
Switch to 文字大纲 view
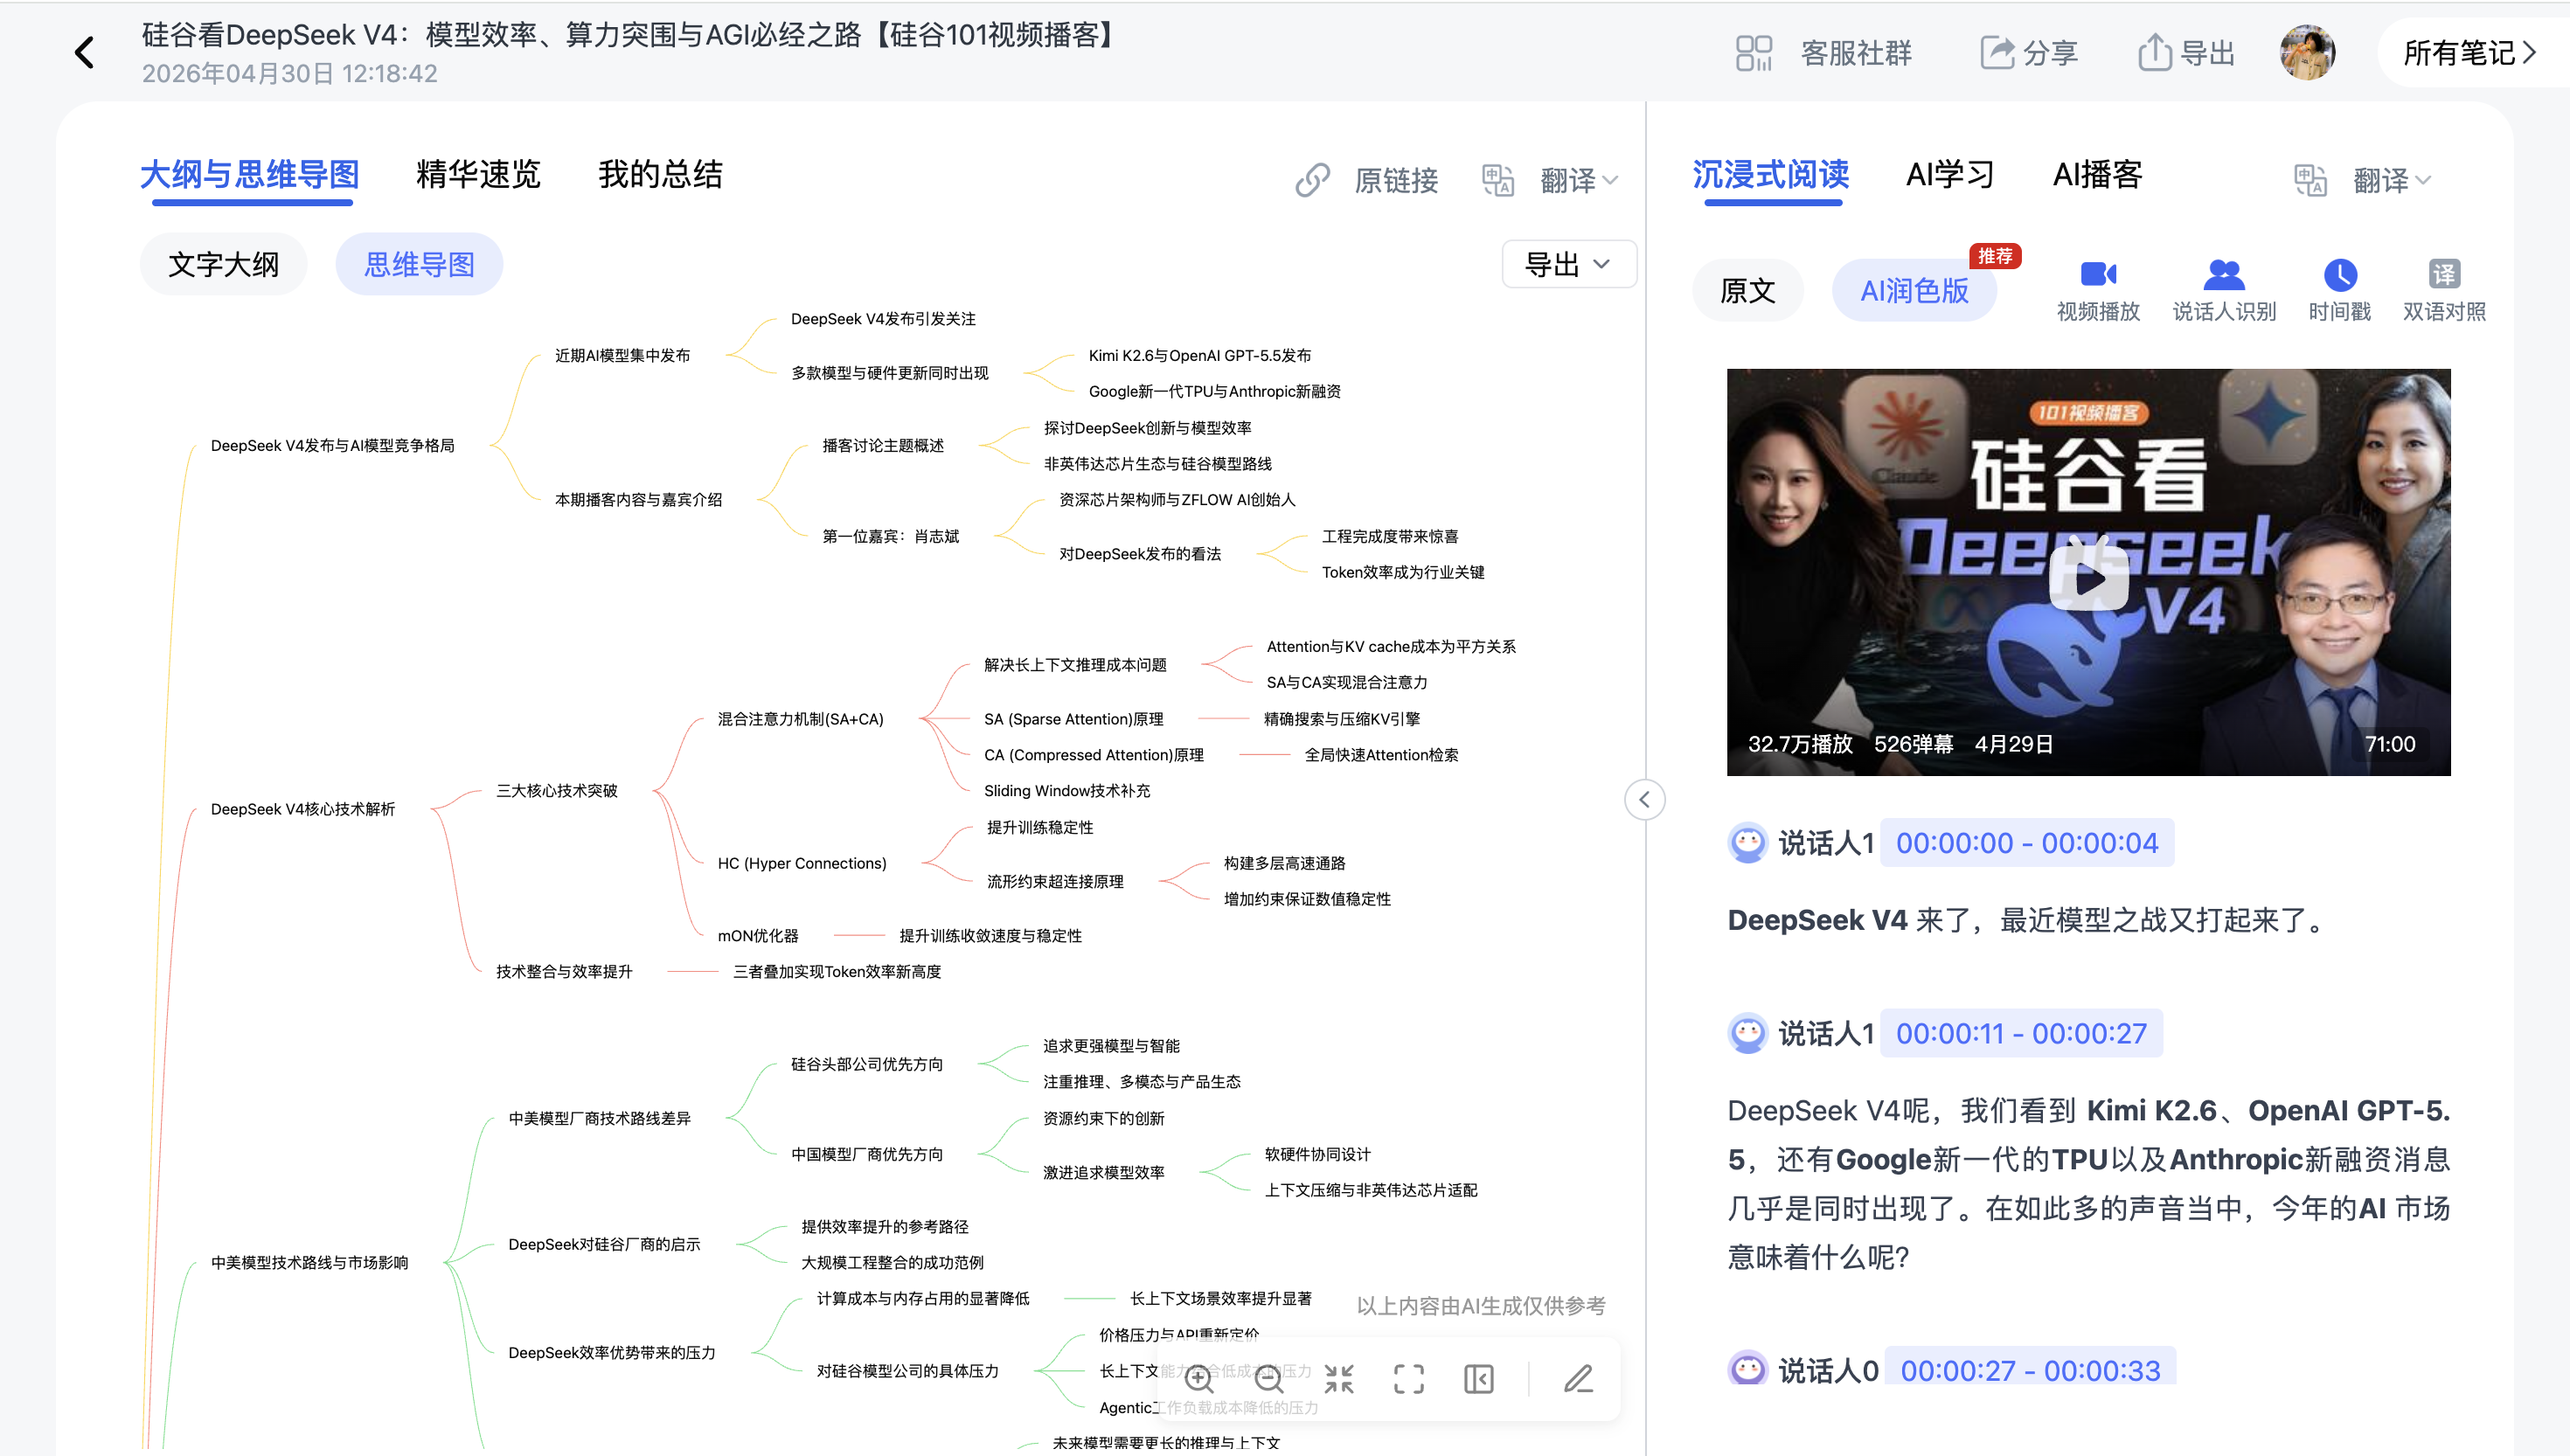tap(223, 264)
